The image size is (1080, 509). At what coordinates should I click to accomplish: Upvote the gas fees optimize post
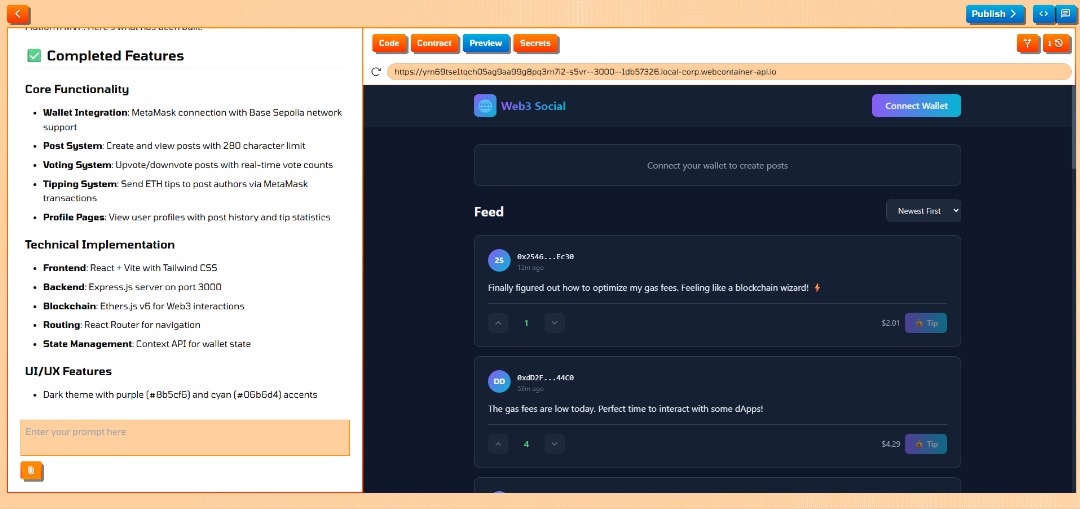(x=498, y=322)
